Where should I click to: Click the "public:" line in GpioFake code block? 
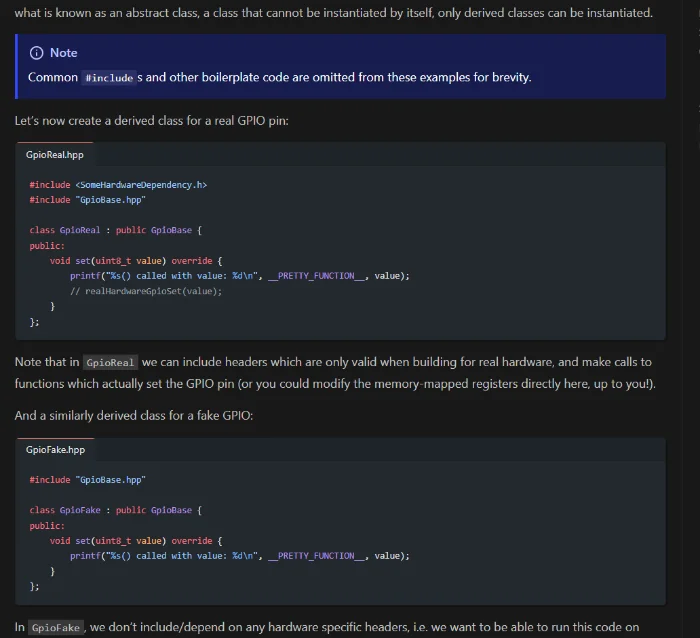[47, 525]
